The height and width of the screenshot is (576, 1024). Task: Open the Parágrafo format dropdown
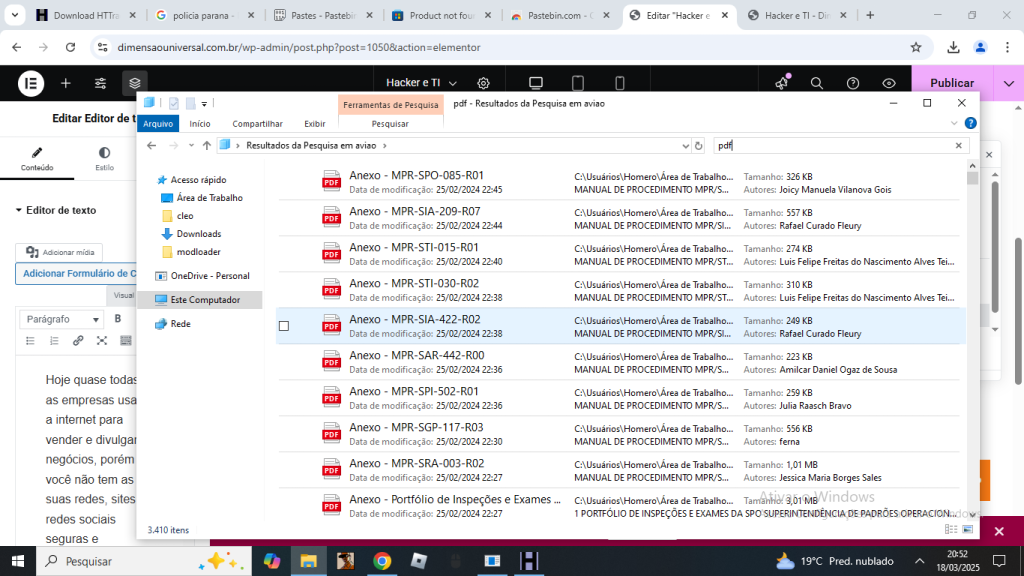pyautogui.click(x=62, y=319)
